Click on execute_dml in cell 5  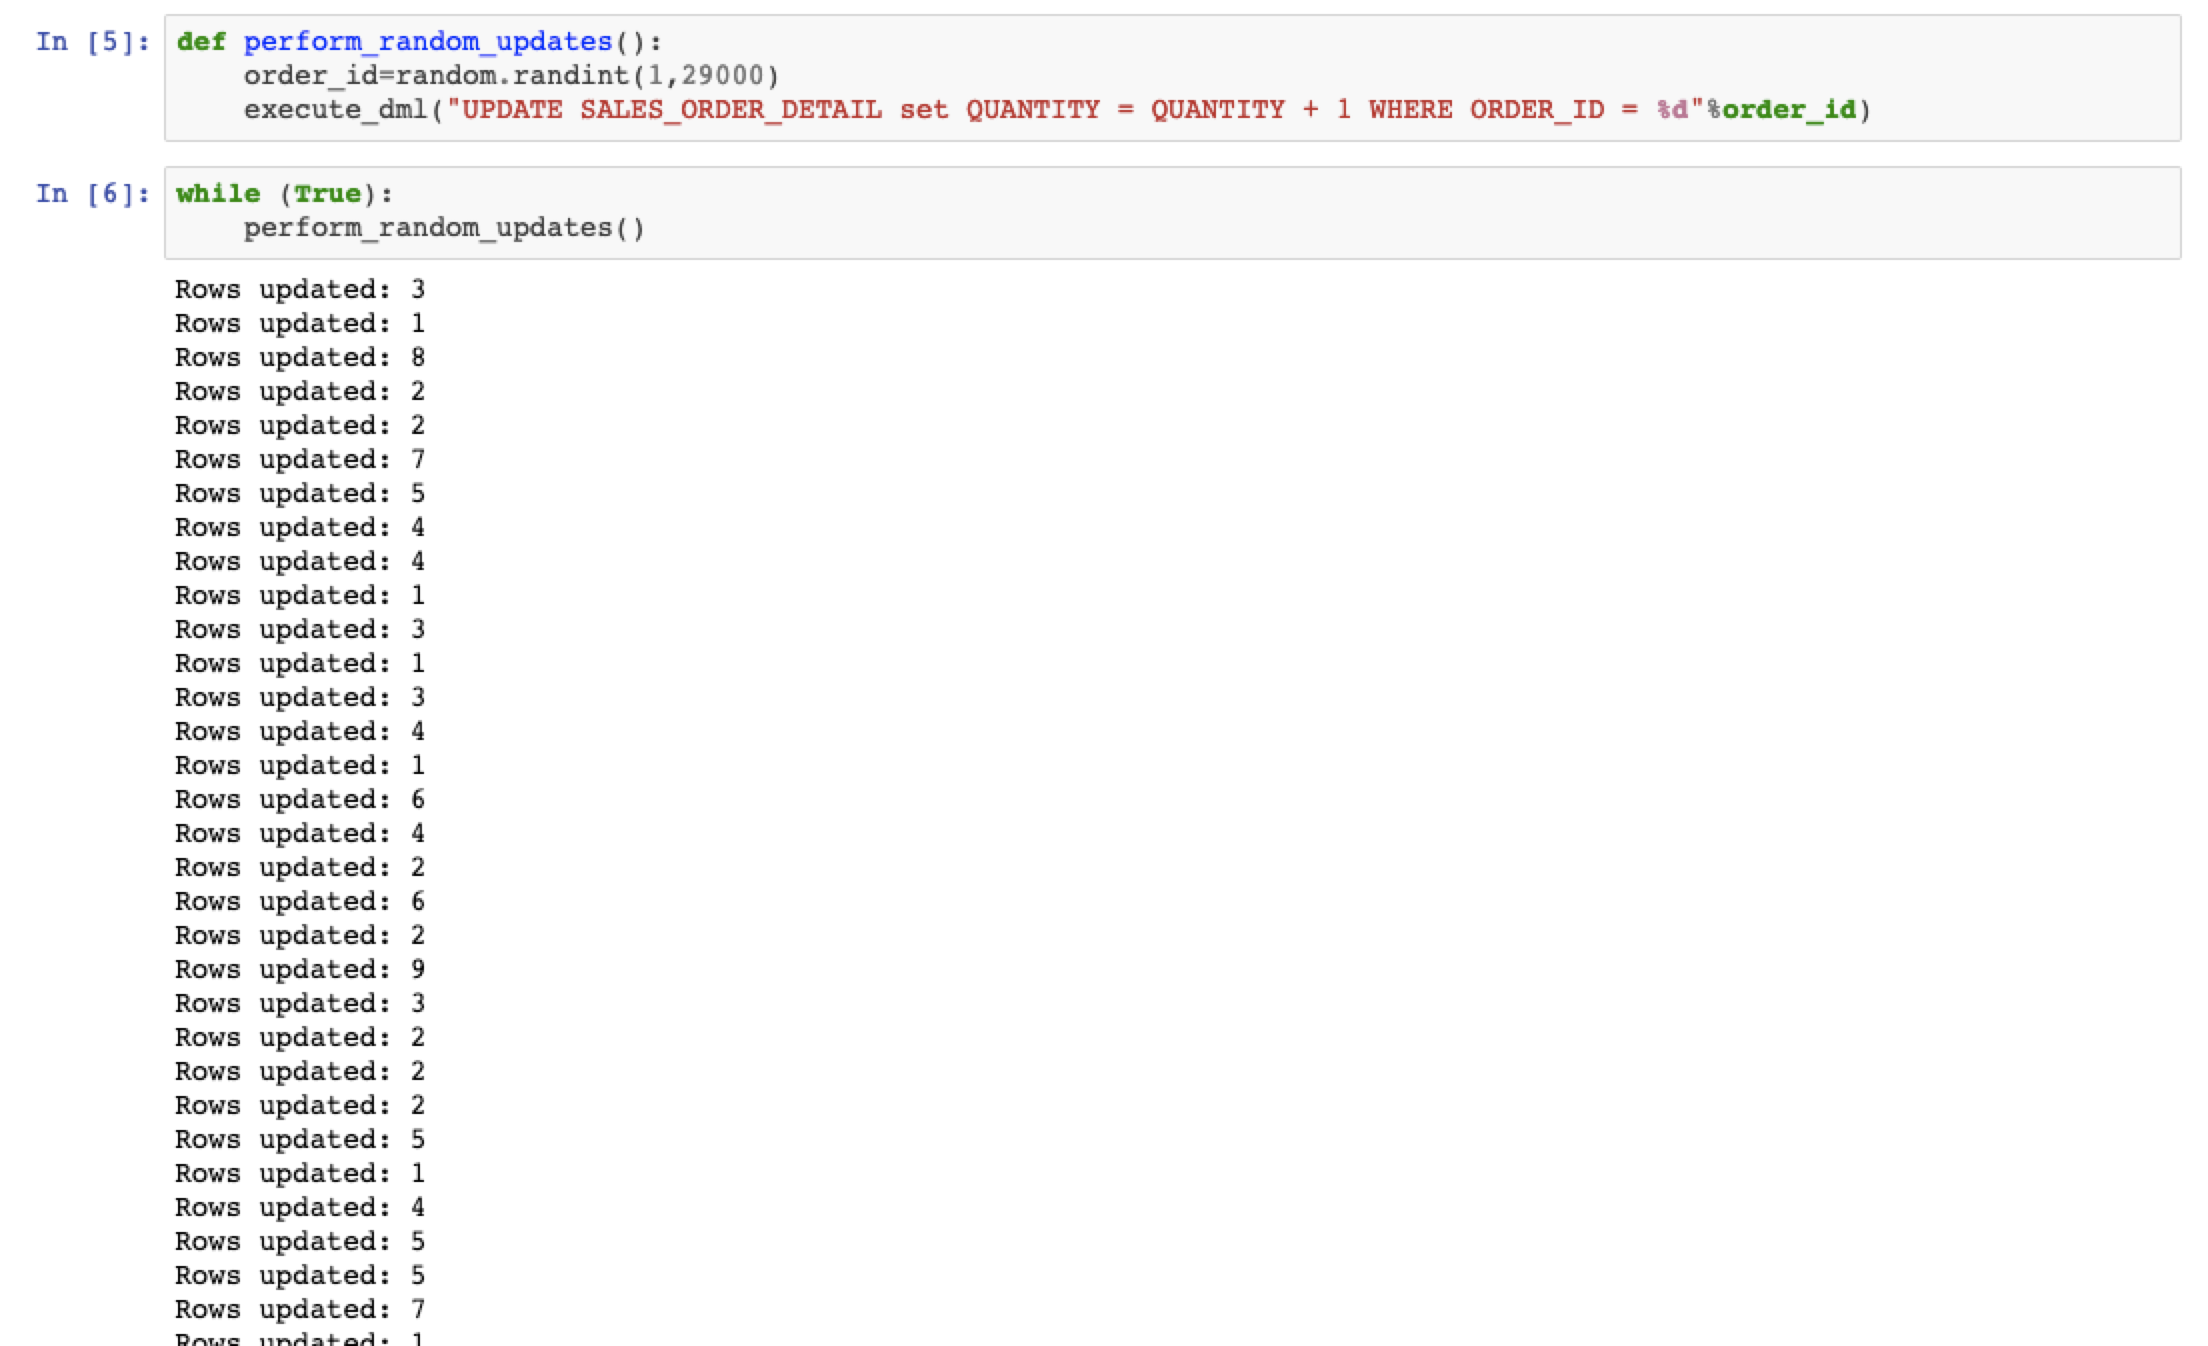pos(335,110)
